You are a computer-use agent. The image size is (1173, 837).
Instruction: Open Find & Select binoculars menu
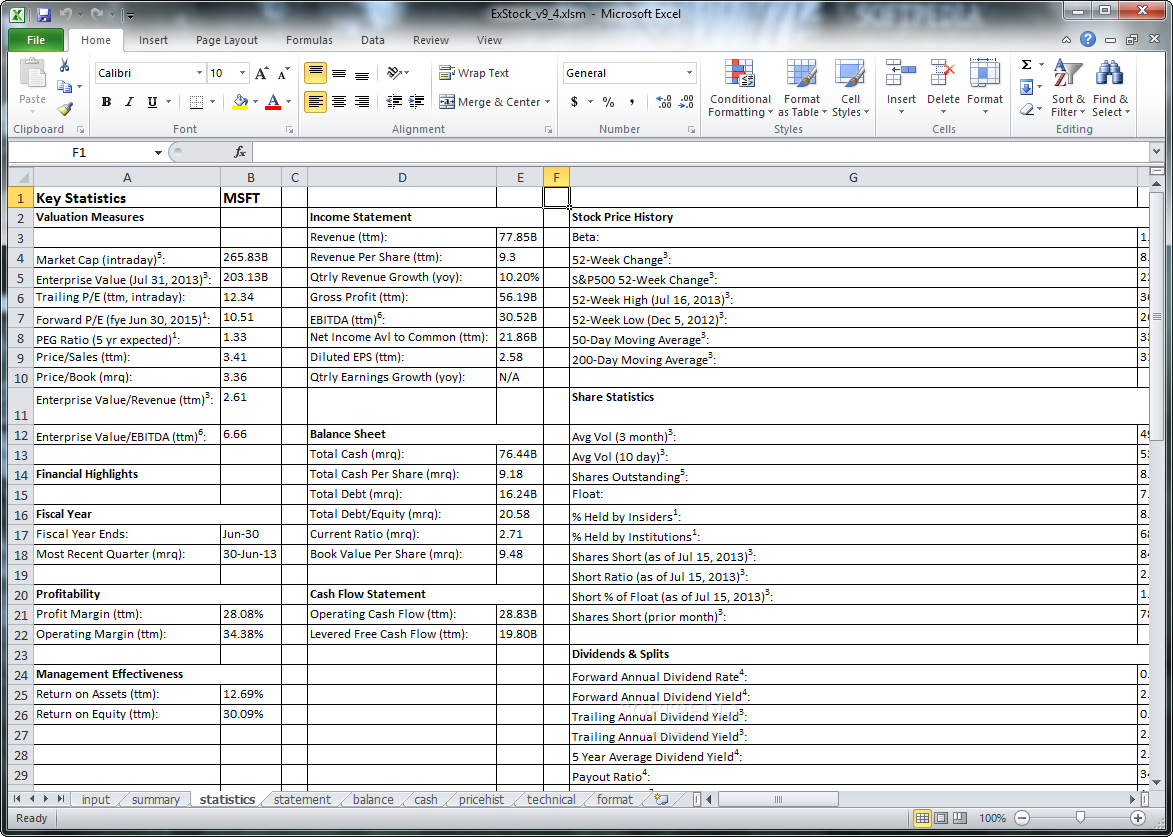tap(1110, 88)
